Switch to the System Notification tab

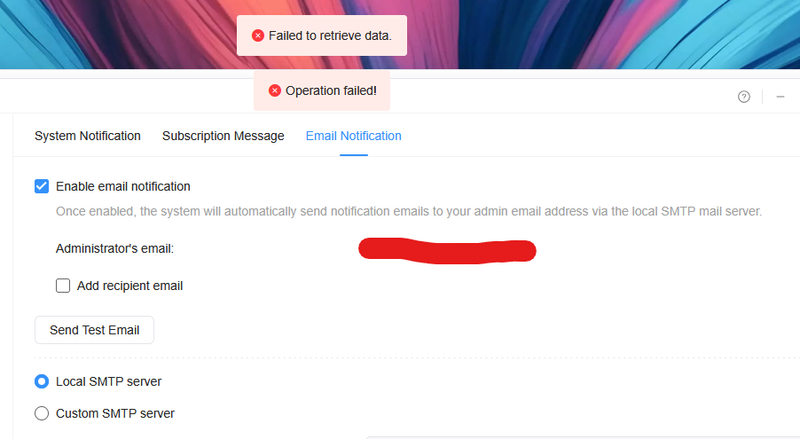click(x=87, y=136)
